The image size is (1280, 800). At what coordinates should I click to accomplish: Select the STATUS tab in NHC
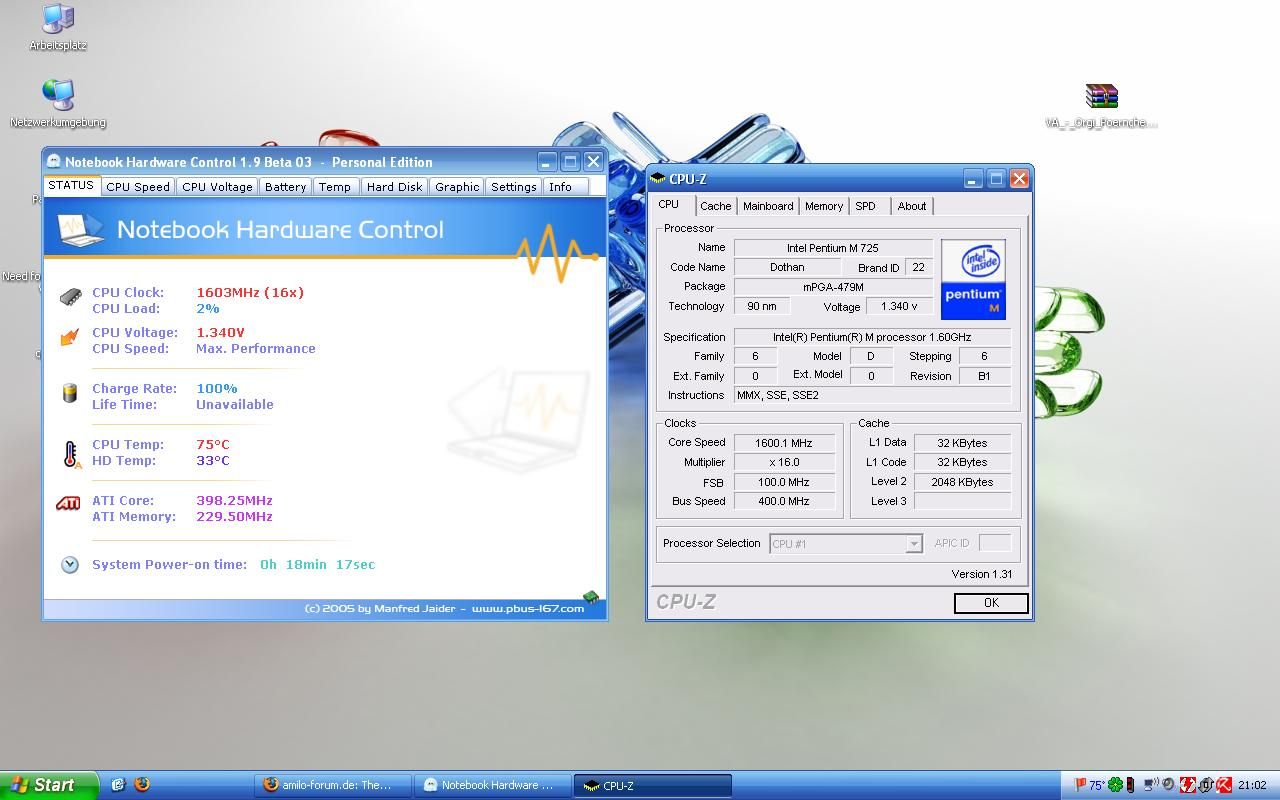coord(71,185)
